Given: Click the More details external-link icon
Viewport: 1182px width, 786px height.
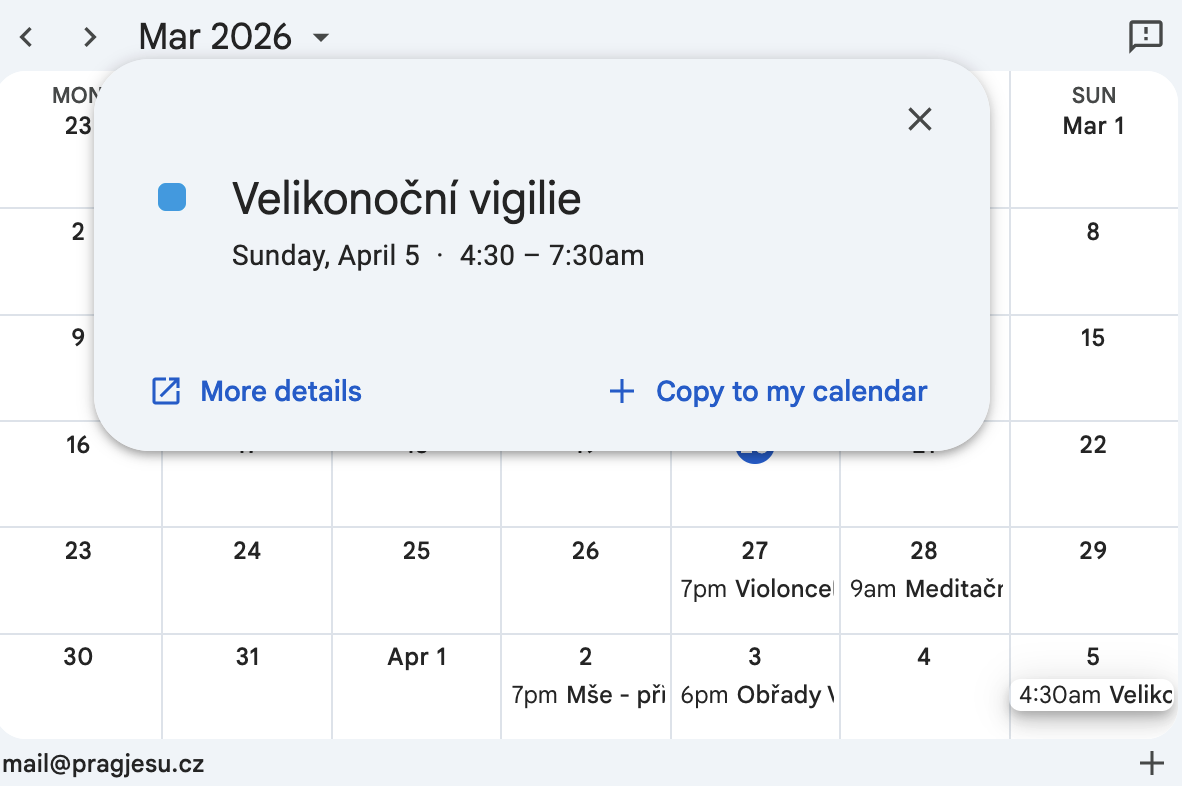Looking at the screenshot, I should coord(165,391).
